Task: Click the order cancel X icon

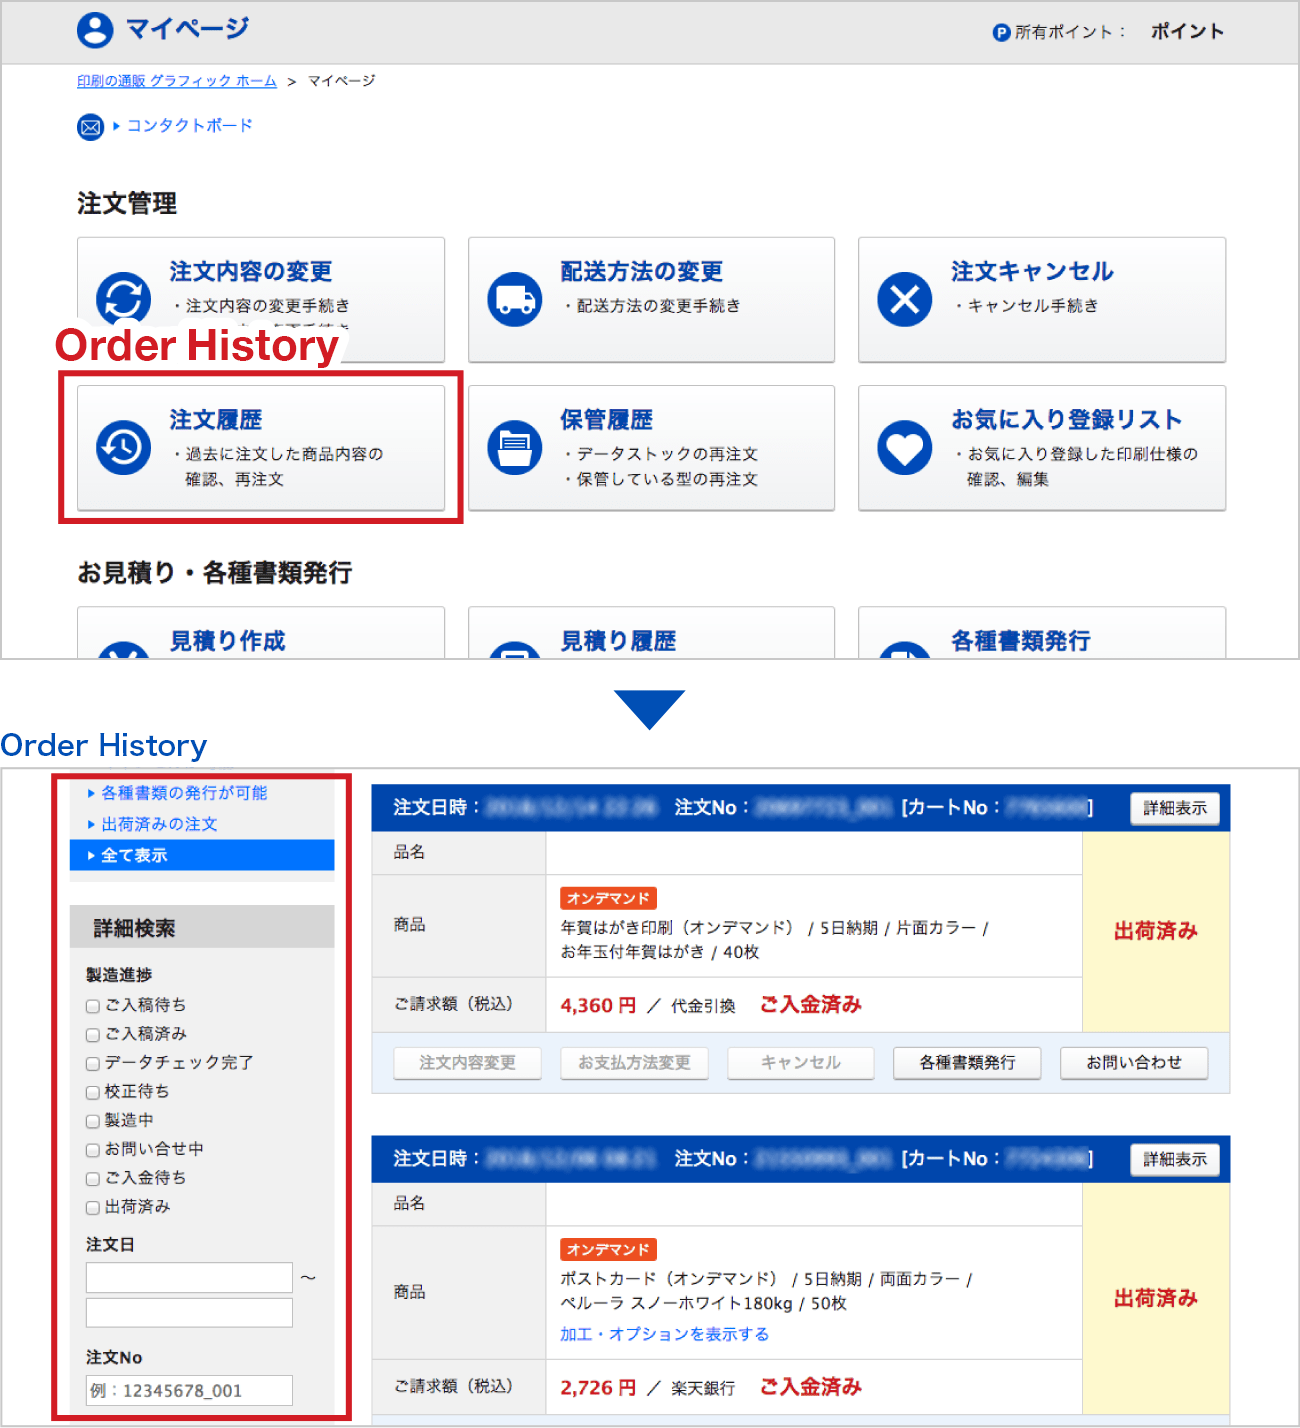Action: (x=904, y=298)
